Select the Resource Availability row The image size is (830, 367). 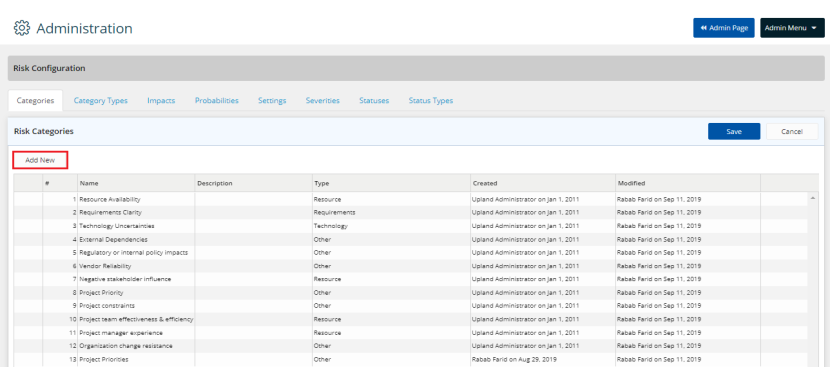[410, 199]
